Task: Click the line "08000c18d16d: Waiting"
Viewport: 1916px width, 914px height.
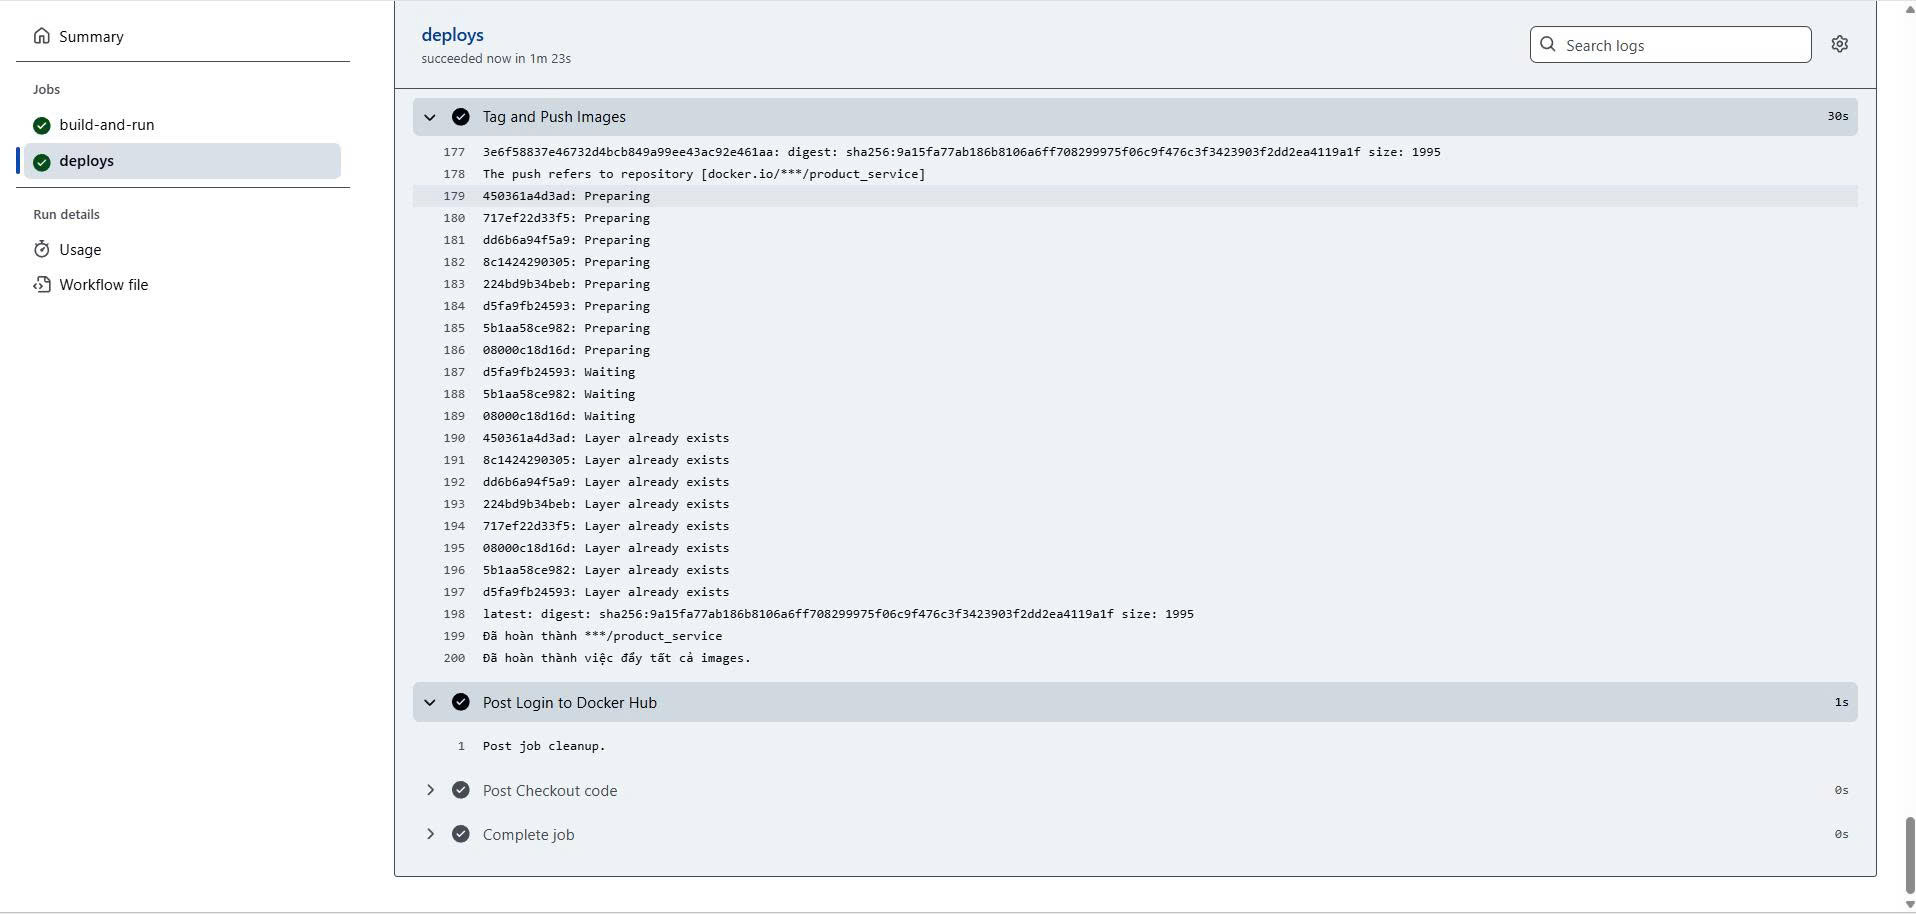Action: coord(559,416)
